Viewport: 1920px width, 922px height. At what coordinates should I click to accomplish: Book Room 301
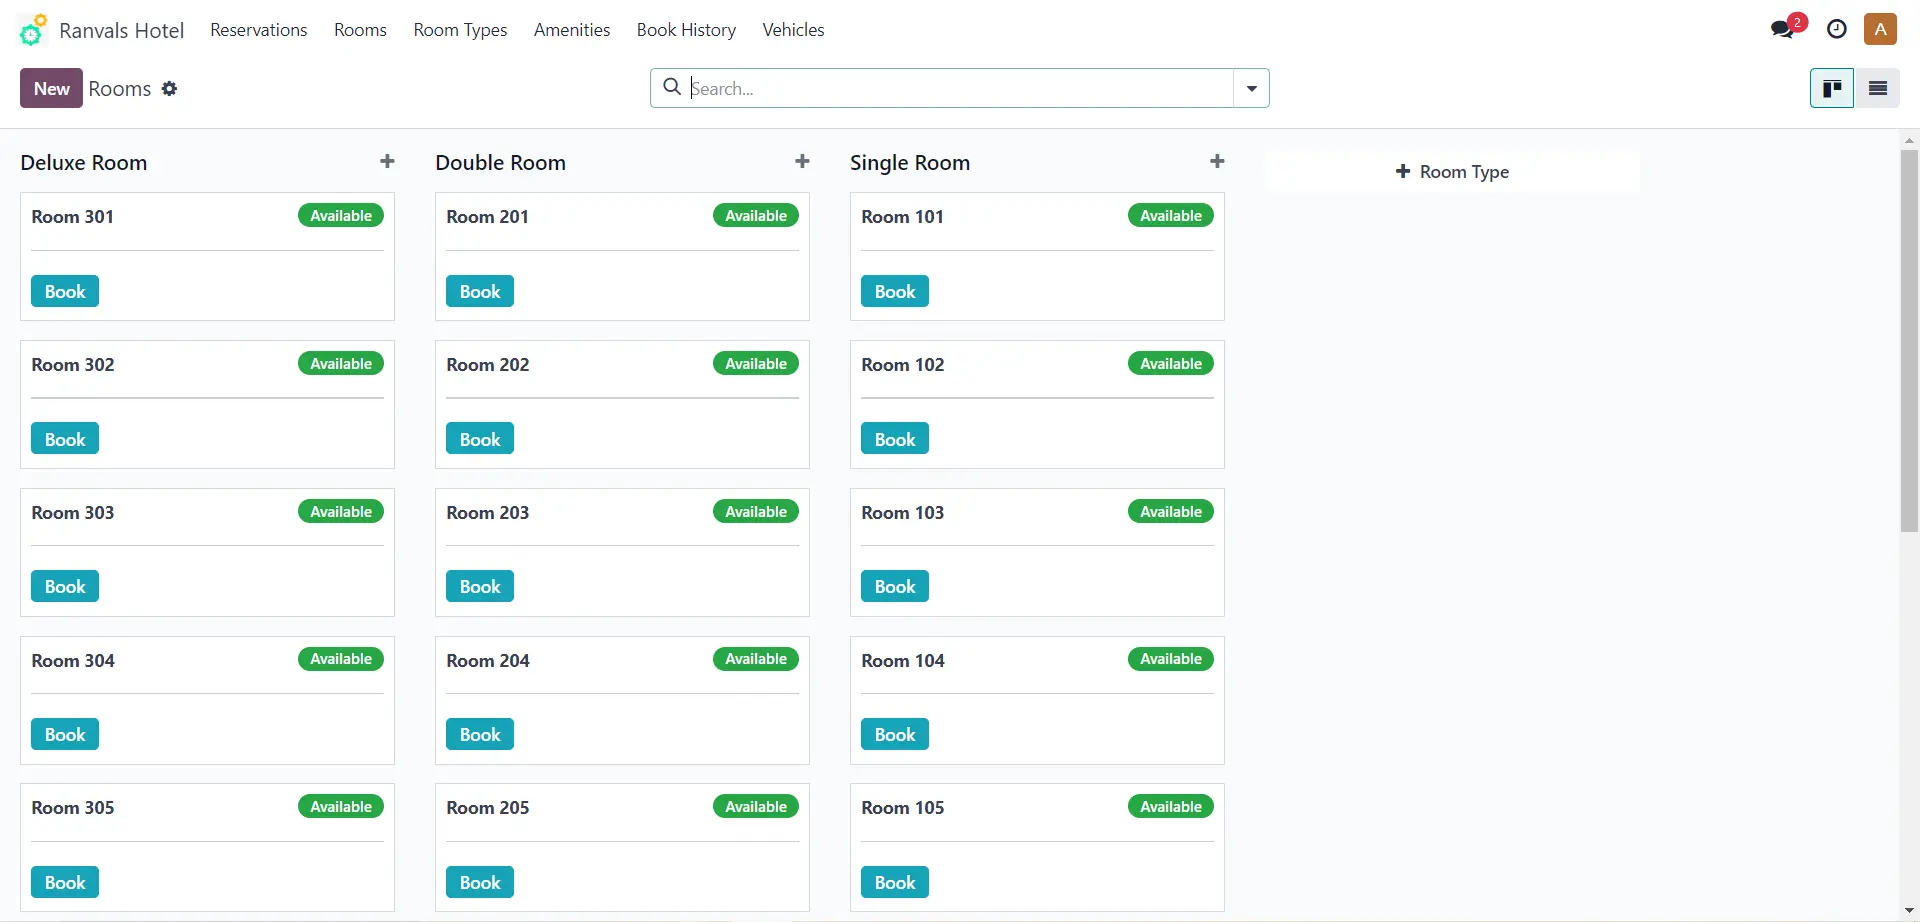point(65,292)
